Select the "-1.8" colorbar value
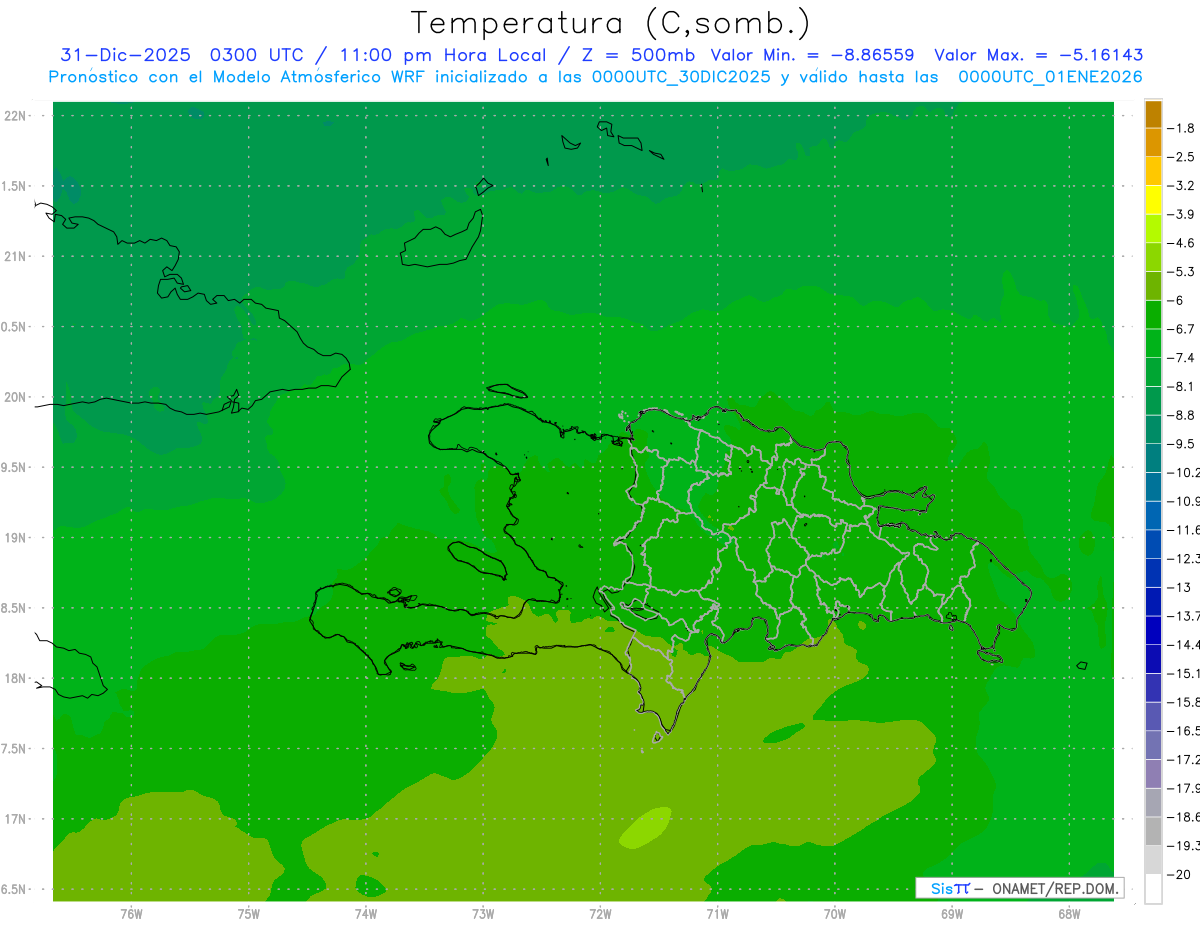1200x927 pixels. [x=1182, y=128]
